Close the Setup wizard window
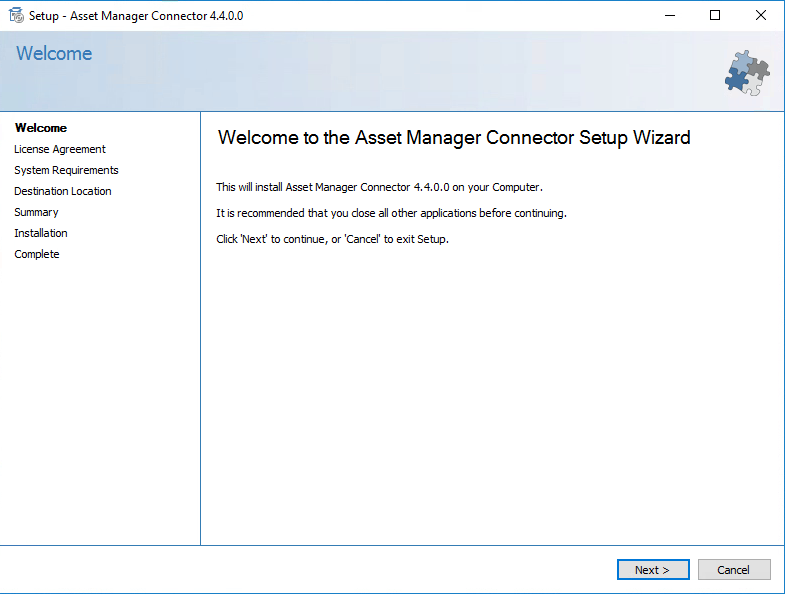The height and width of the screenshot is (594, 785). point(761,16)
